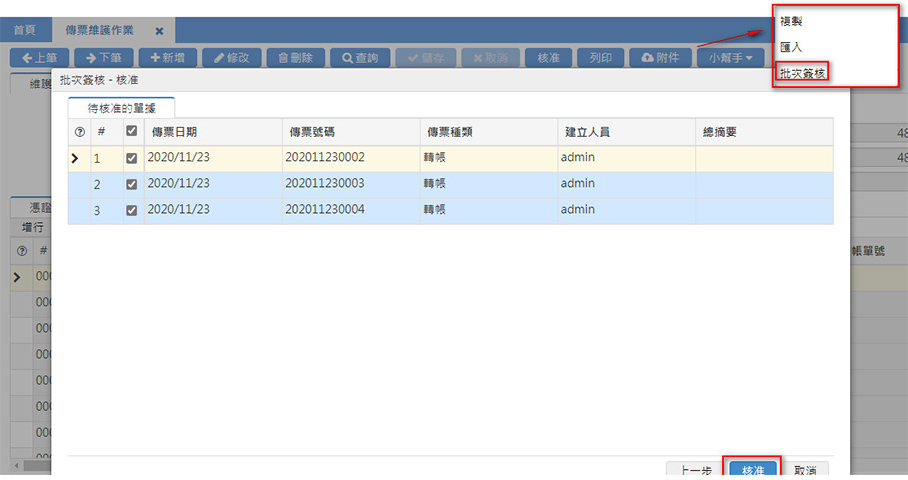
Task: Uncheck voucher 202011230004 row checkbox
Action: pyautogui.click(x=132, y=210)
